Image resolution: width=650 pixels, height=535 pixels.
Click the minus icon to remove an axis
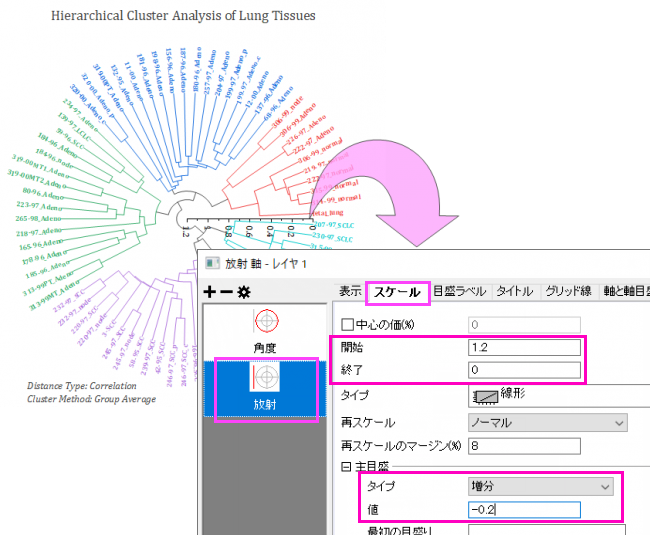coord(227,292)
